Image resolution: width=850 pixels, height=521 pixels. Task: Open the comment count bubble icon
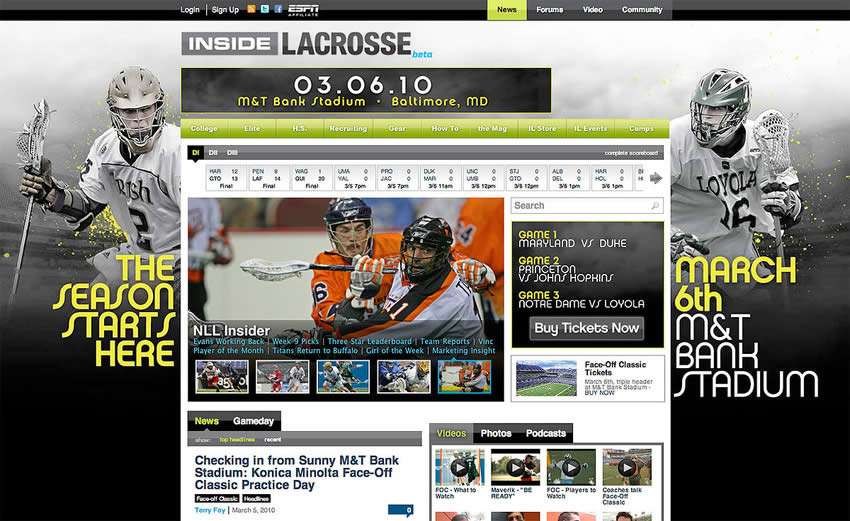click(x=401, y=510)
